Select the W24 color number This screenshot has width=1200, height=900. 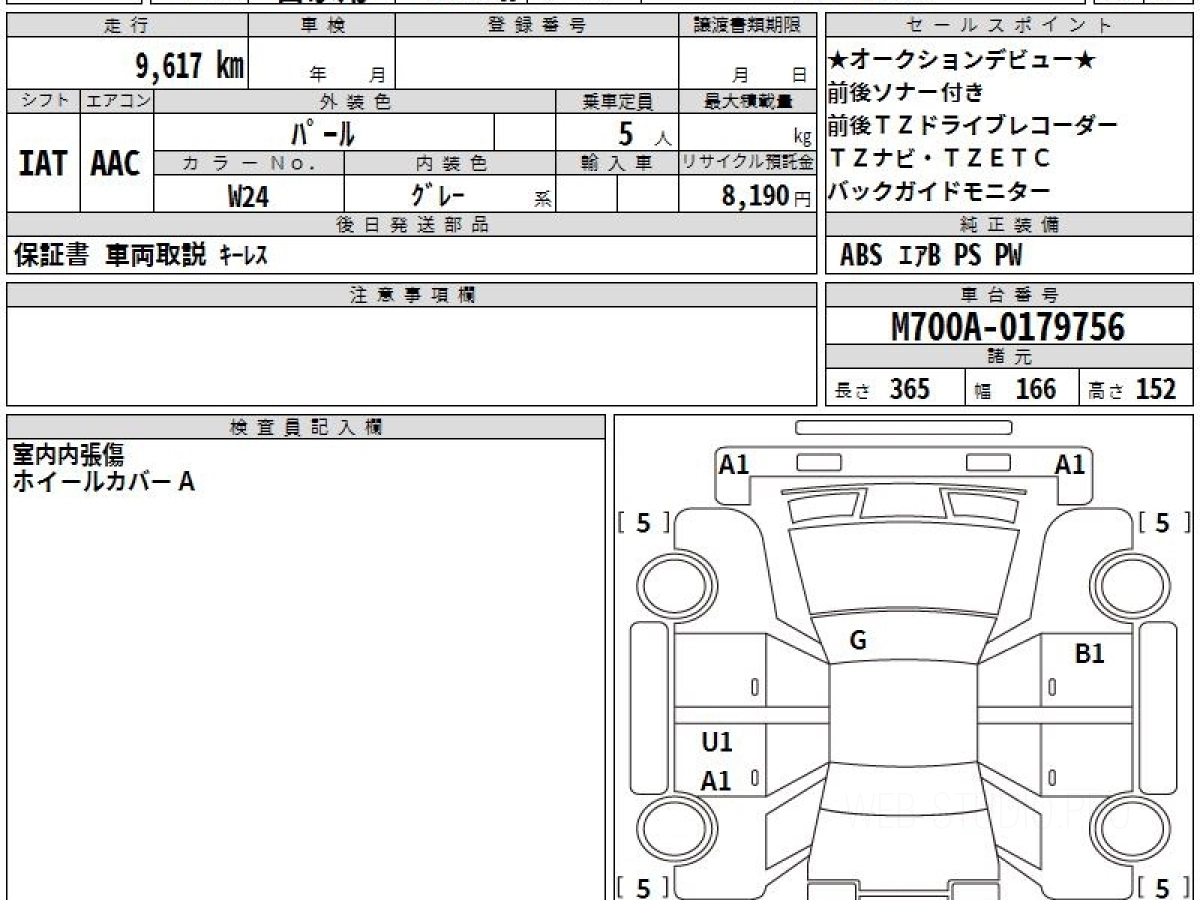pyautogui.click(x=248, y=196)
